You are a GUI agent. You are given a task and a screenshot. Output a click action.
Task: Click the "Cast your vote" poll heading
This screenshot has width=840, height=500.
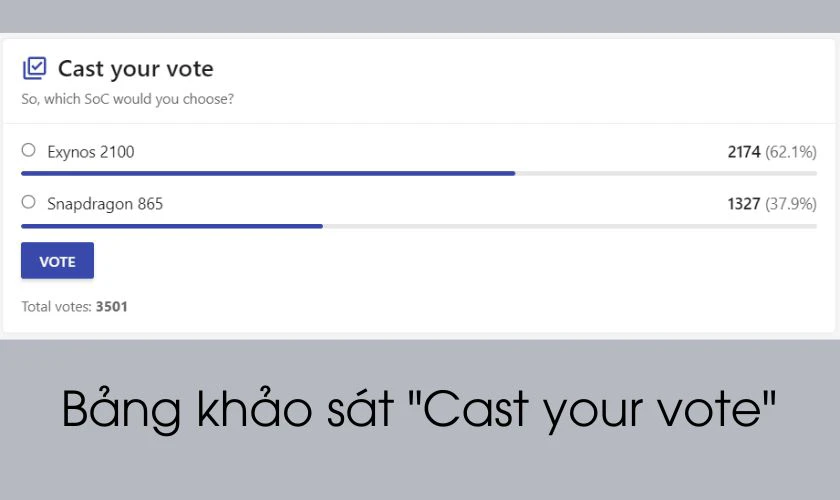click(135, 69)
